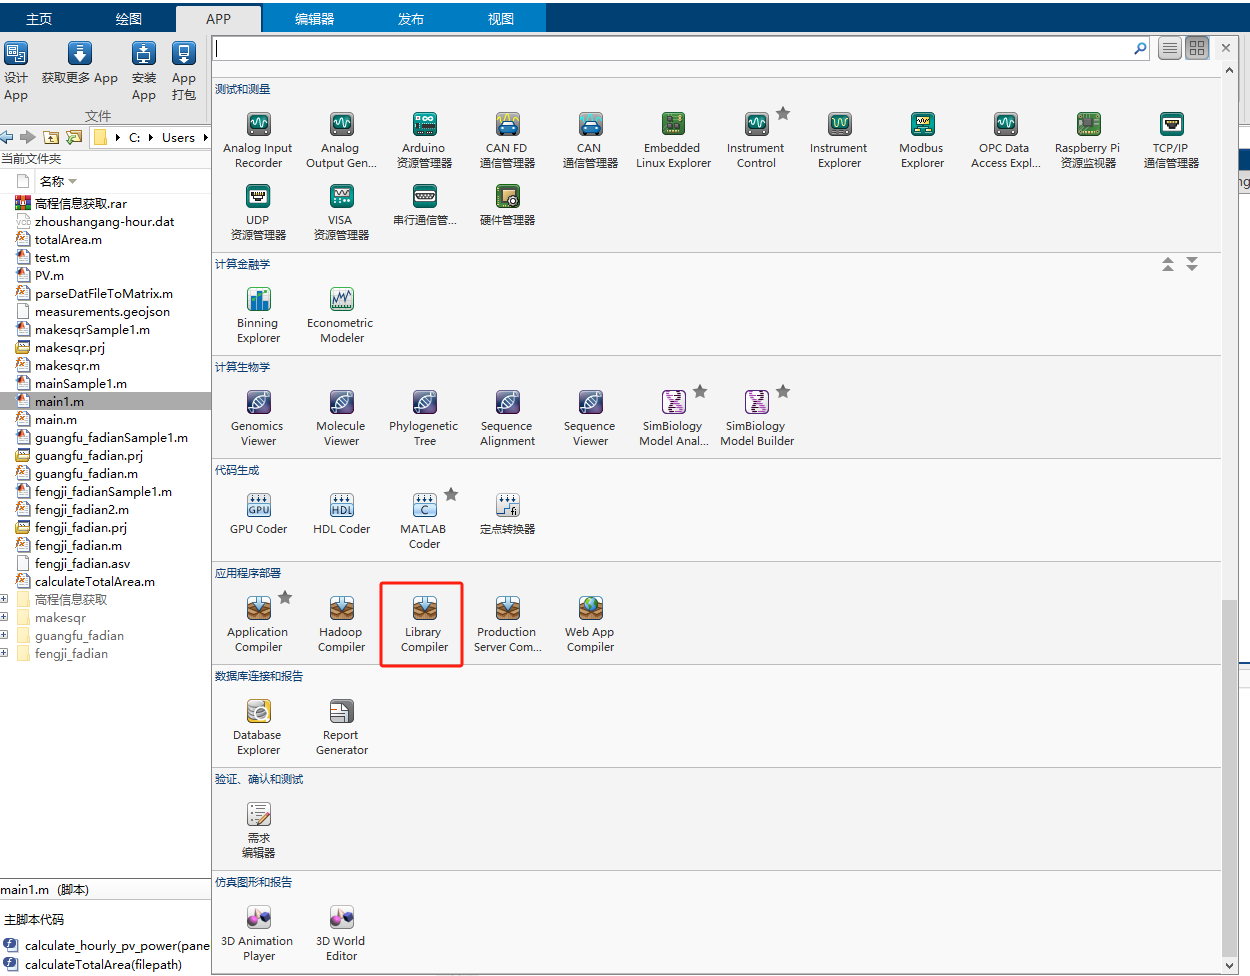Click the gallery vertical scrollbar thumb
This screenshot has width=1250, height=976.
pyautogui.click(x=1229, y=776)
